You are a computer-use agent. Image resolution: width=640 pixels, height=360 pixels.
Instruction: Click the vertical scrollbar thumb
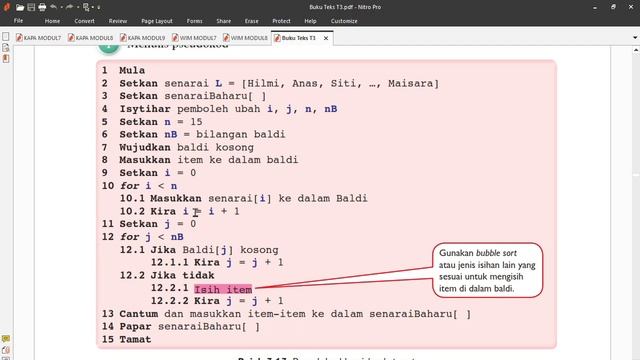[x=636, y=175]
